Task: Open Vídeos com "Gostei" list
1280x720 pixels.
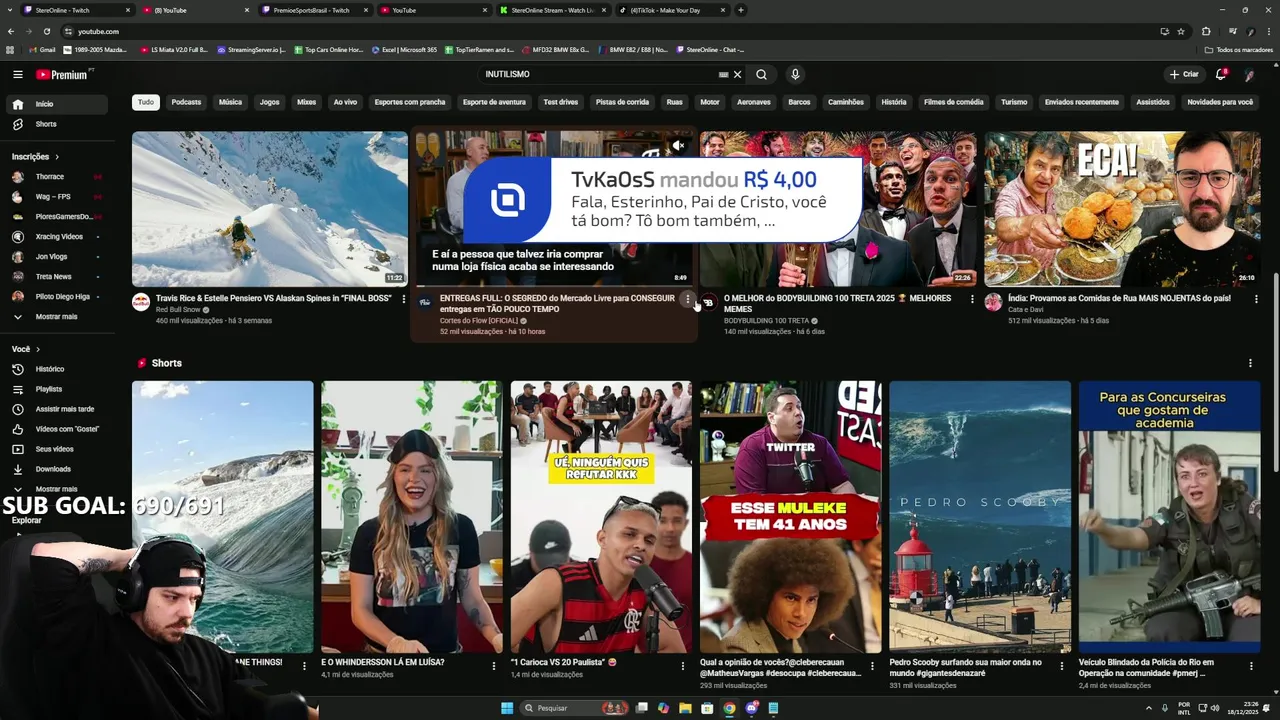Action: [x=58, y=429]
